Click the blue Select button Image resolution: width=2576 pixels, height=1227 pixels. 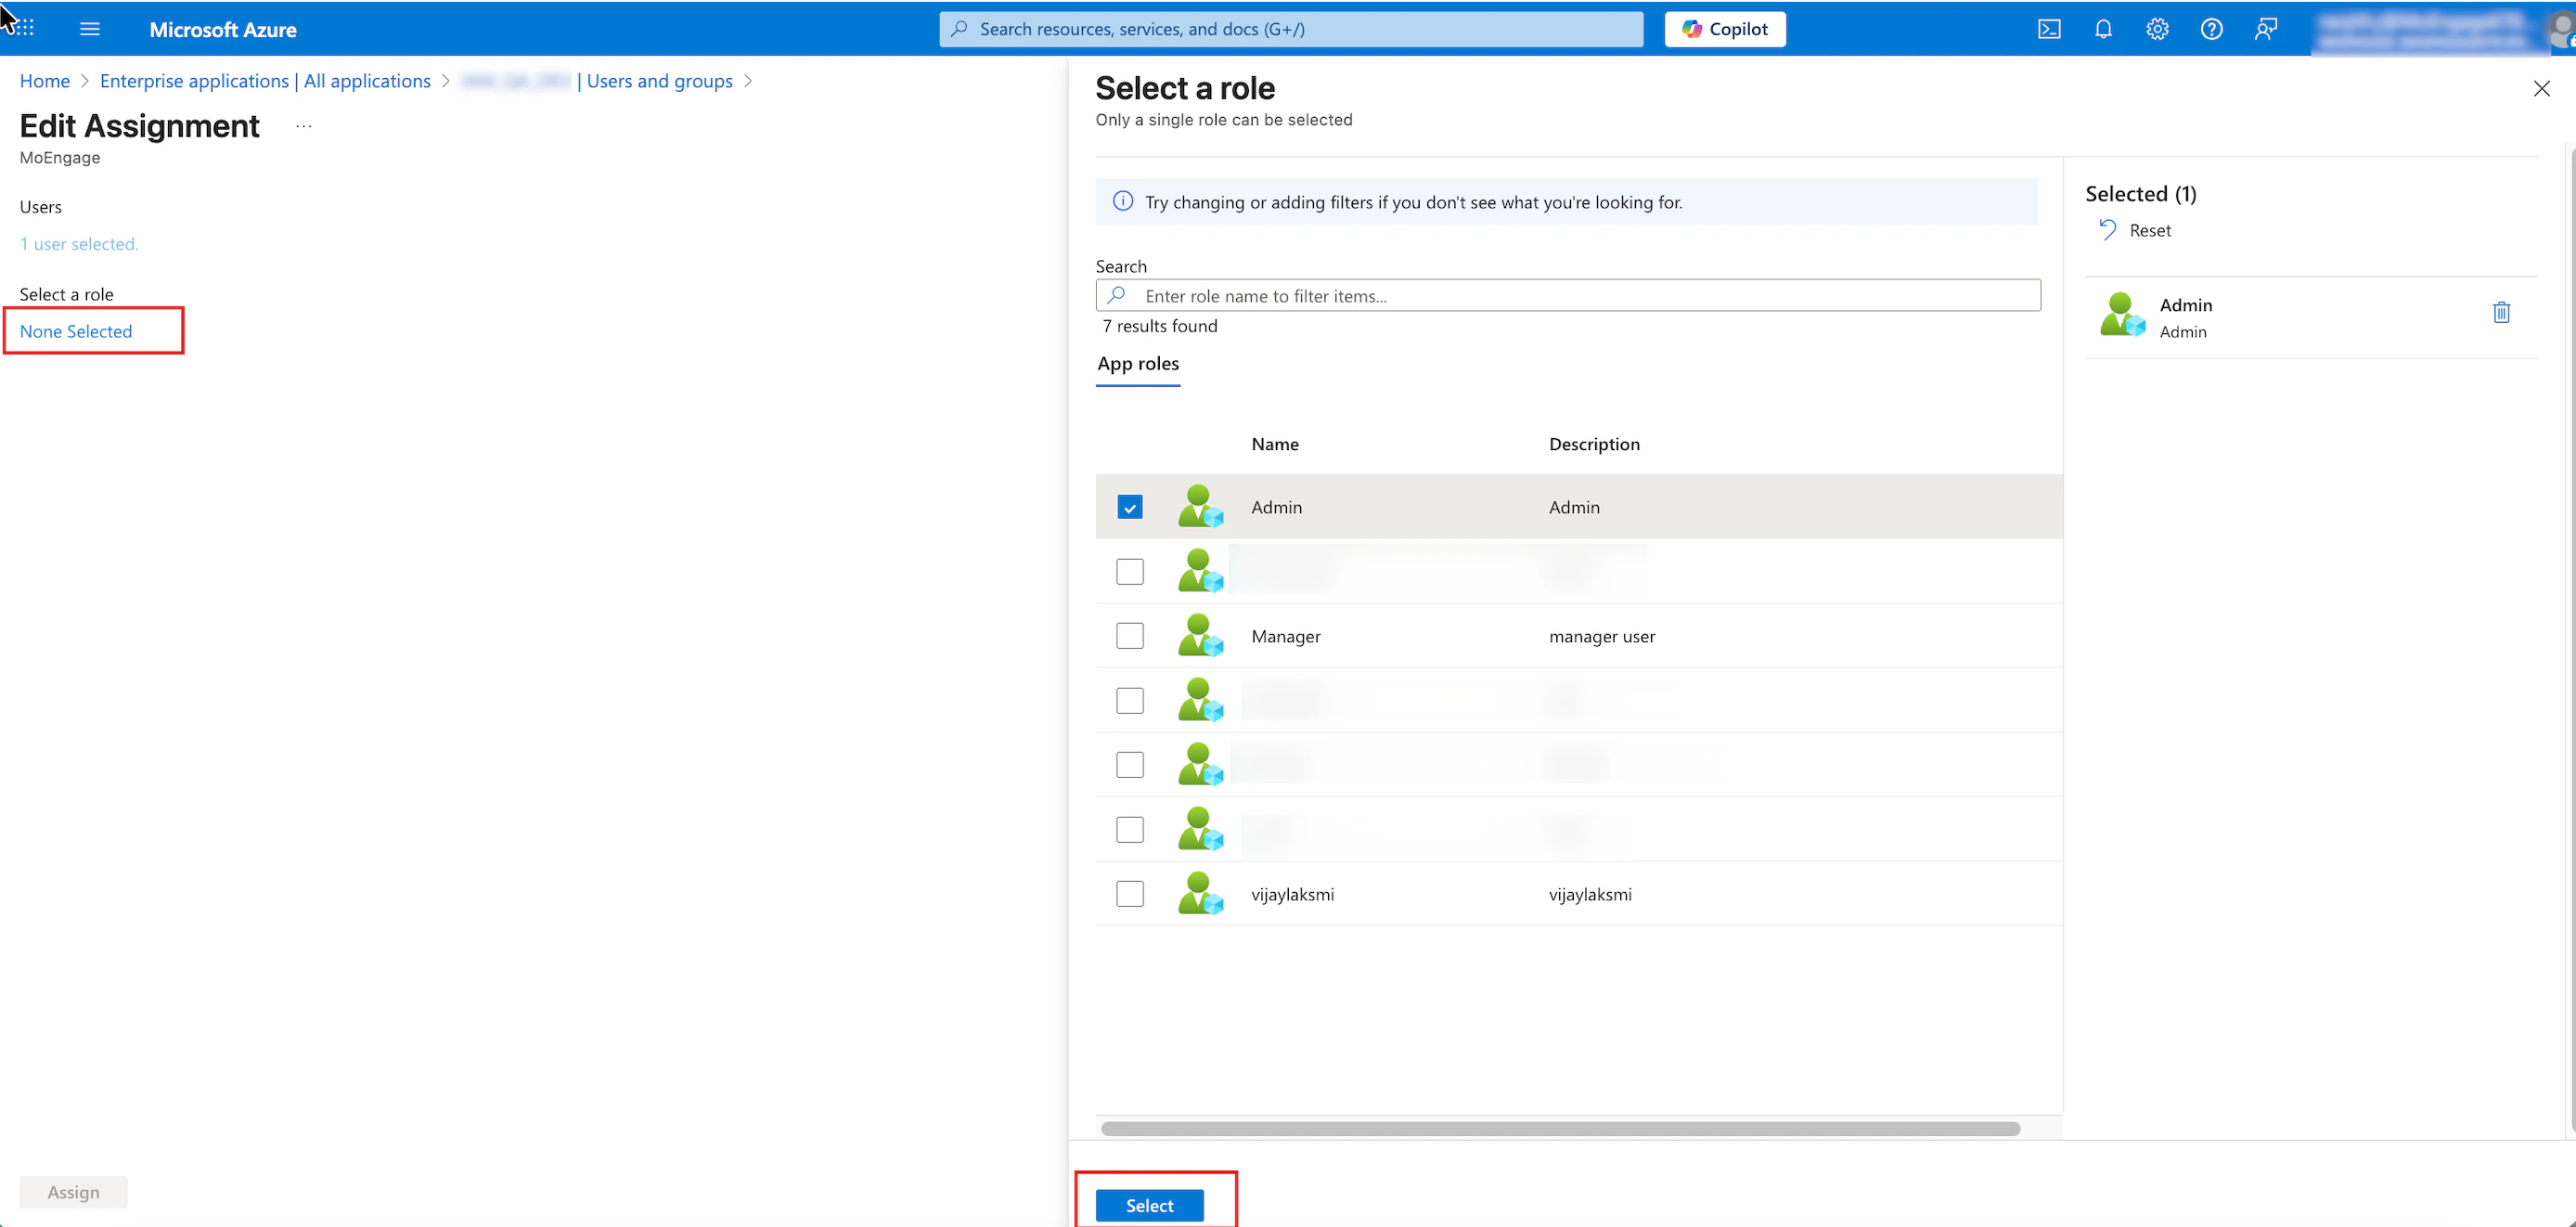(x=1149, y=1205)
